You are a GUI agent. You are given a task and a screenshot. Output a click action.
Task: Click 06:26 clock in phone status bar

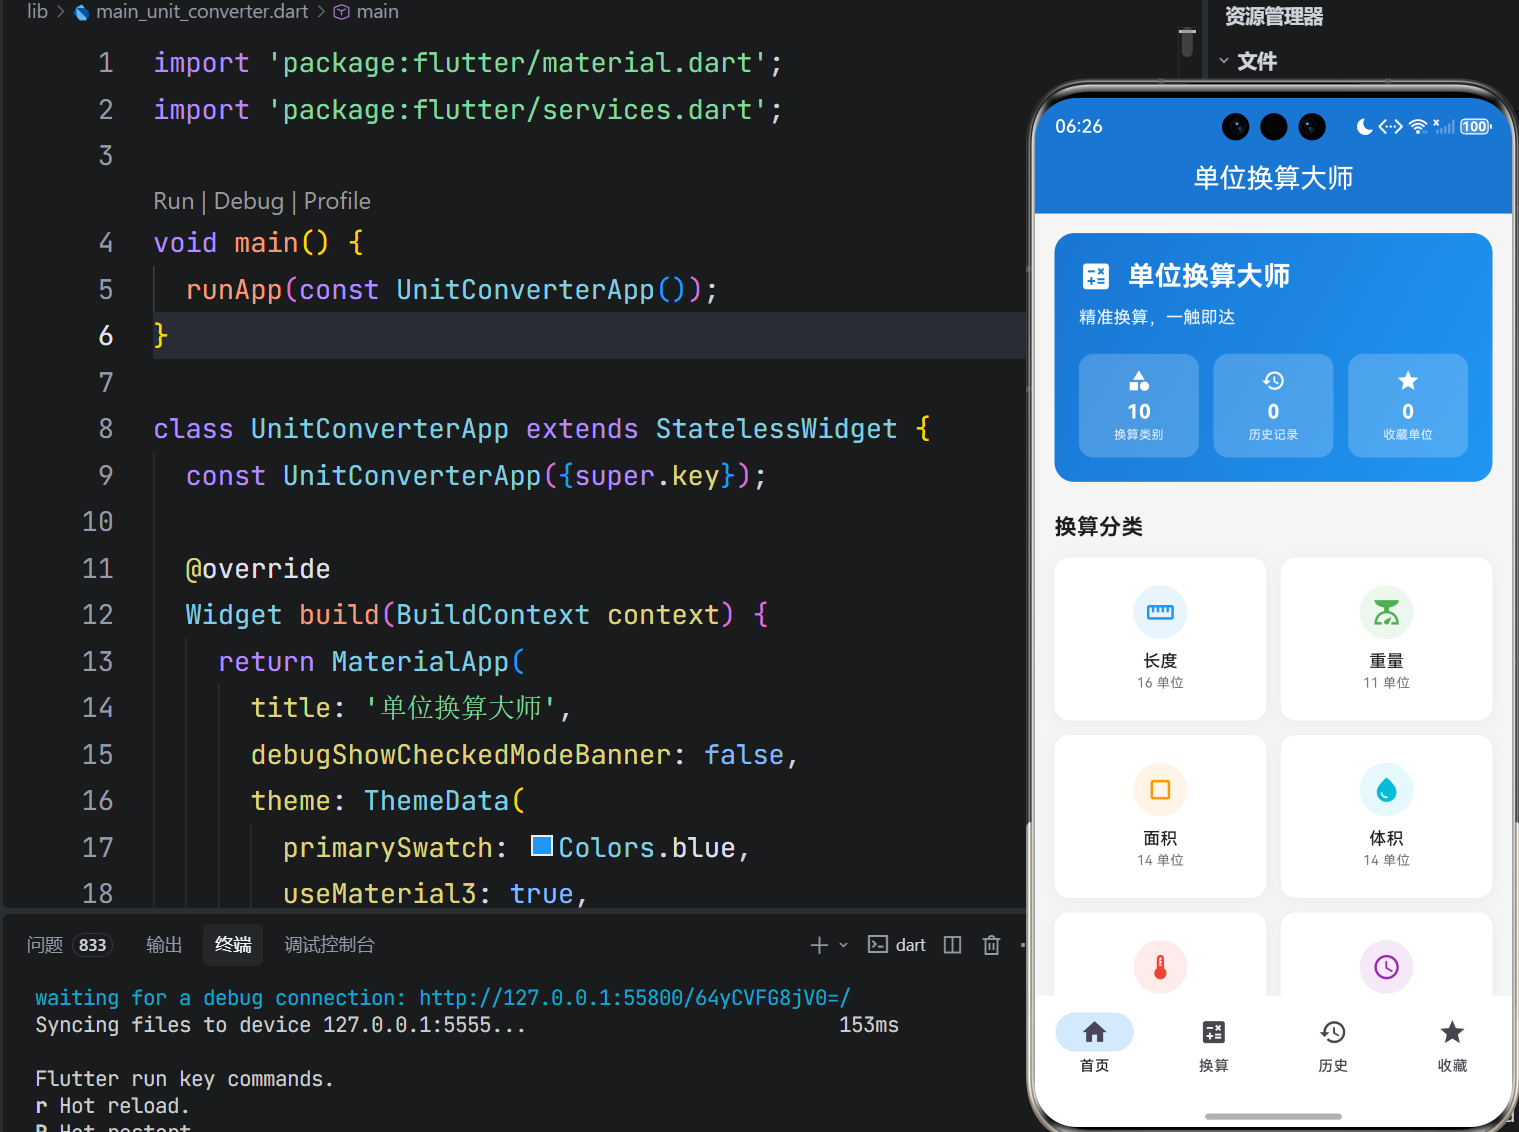pyautogui.click(x=1078, y=127)
